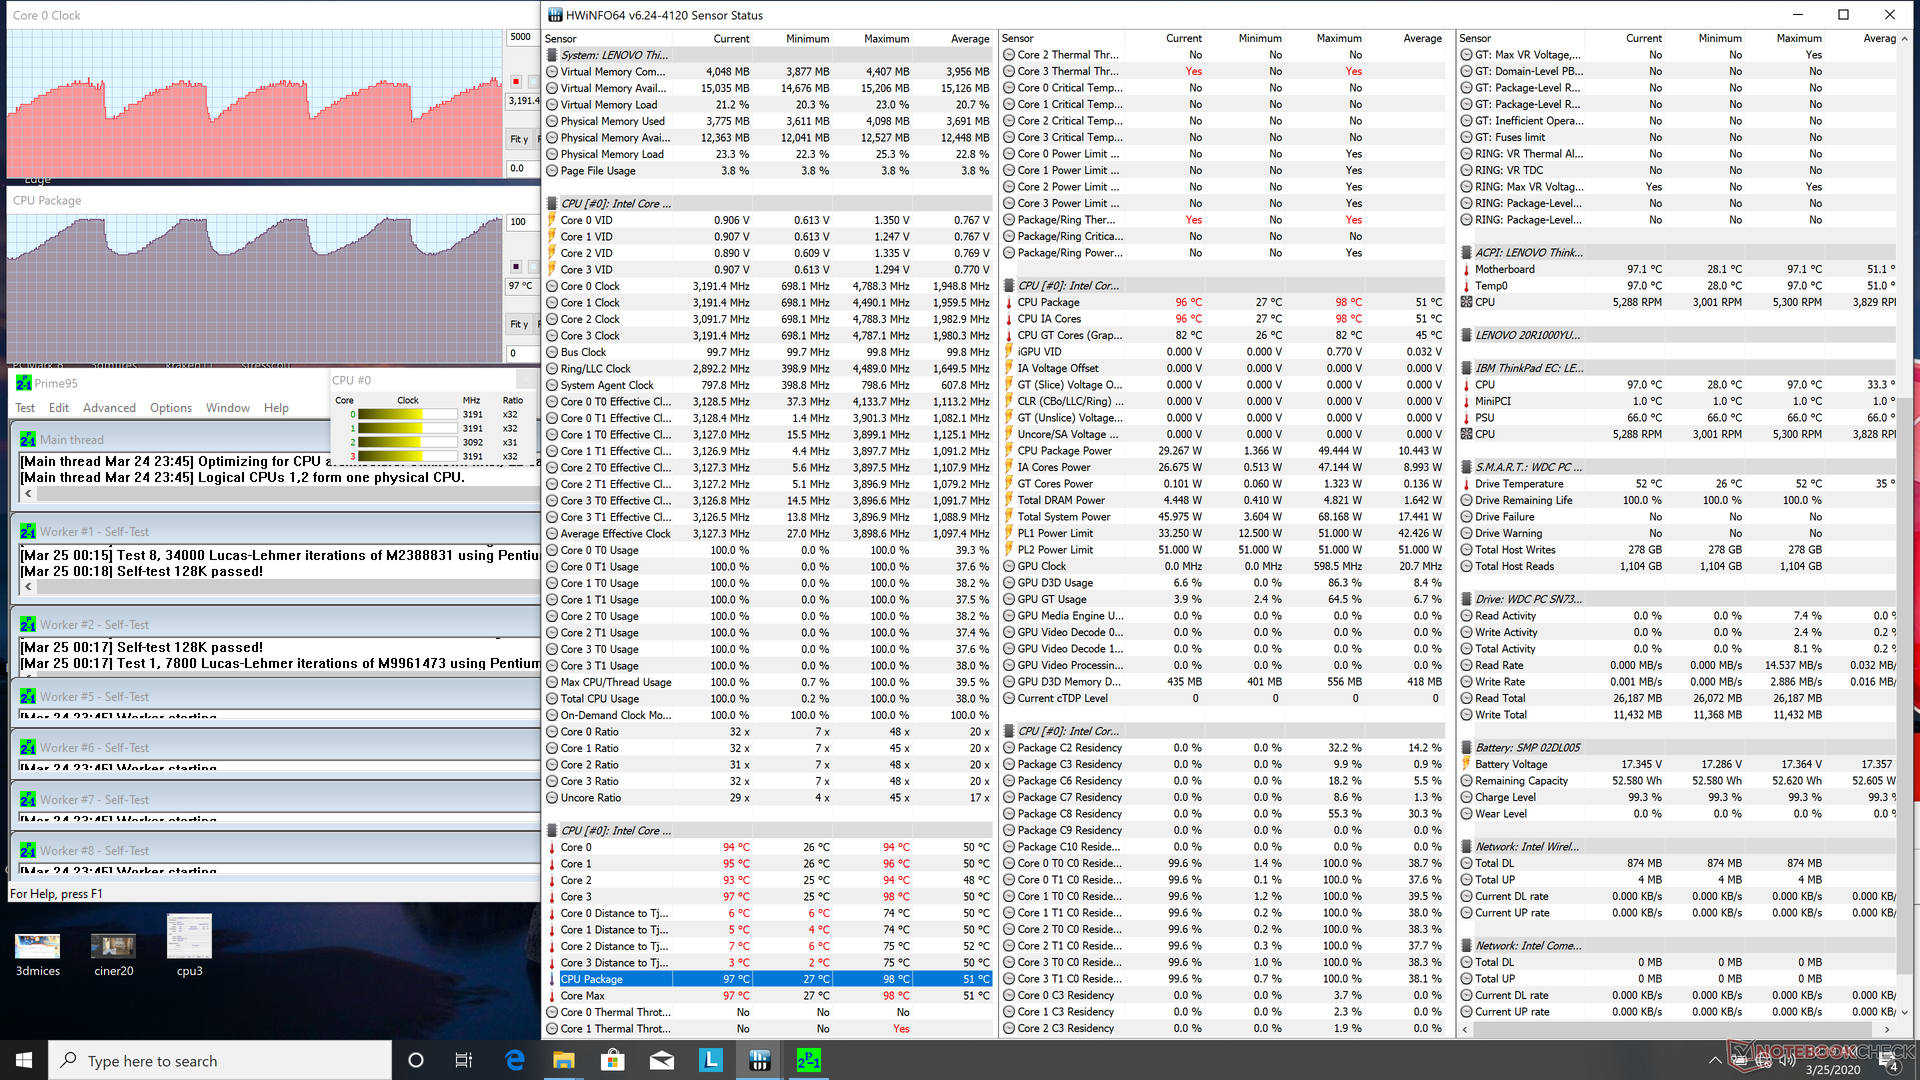Open the Mail app from taskbar
1920x1080 pixels.
[661, 1060]
